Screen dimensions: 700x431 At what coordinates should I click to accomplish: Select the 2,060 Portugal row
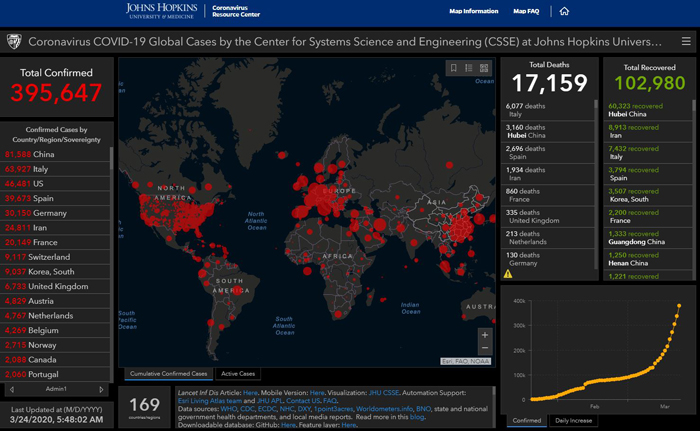tap(55, 374)
